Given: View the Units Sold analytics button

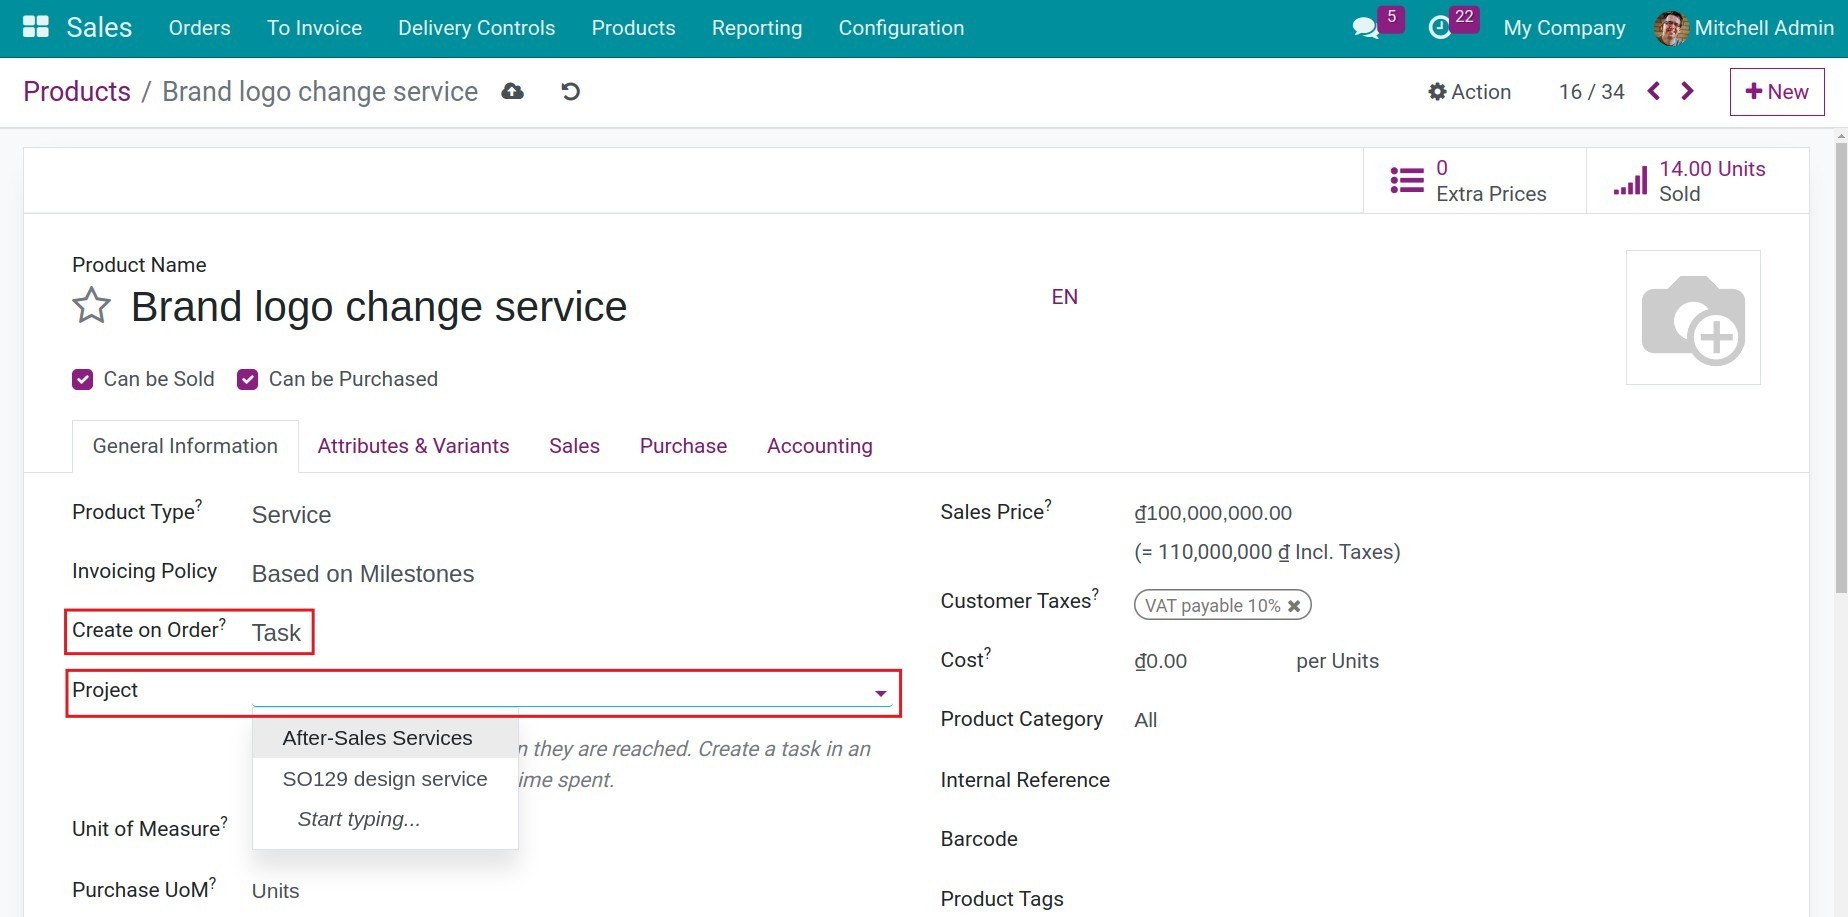Looking at the screenshot, I should pyautogui.click(x=1690, y=181).
